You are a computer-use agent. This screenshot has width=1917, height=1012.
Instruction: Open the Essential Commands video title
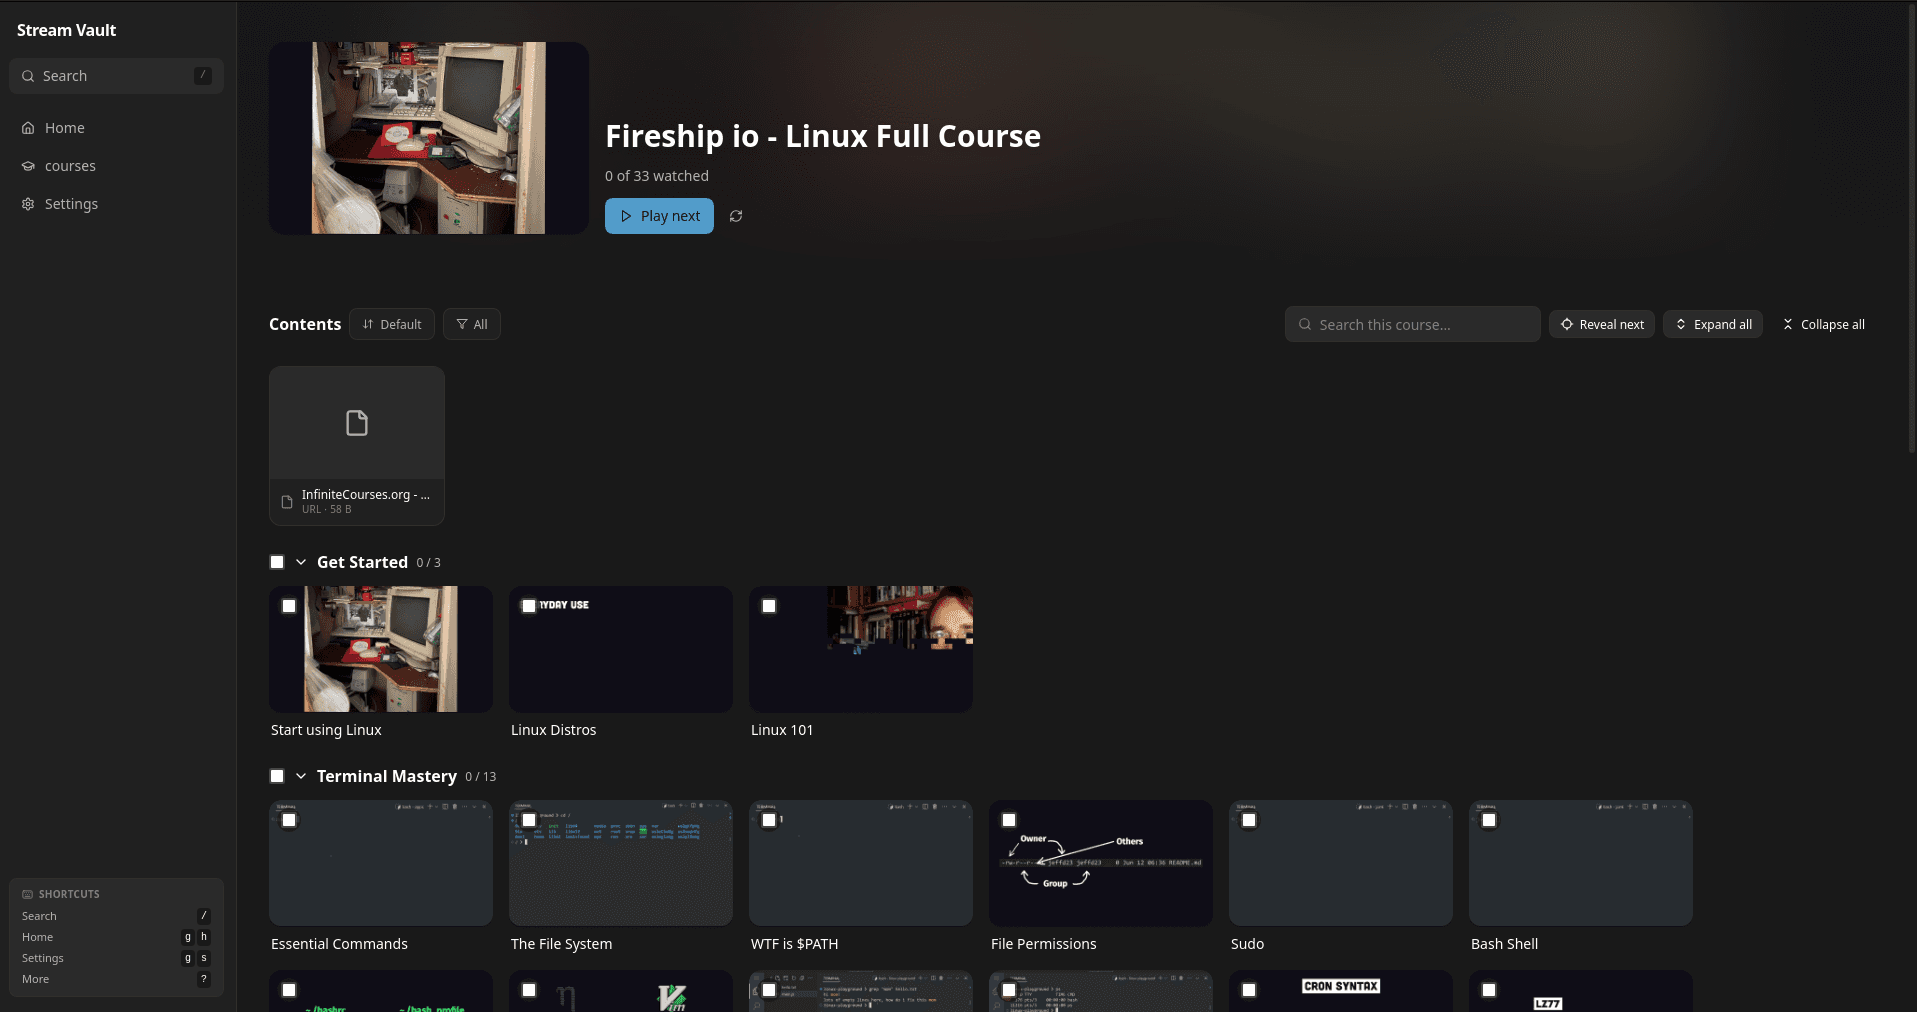tap(339, 944)
